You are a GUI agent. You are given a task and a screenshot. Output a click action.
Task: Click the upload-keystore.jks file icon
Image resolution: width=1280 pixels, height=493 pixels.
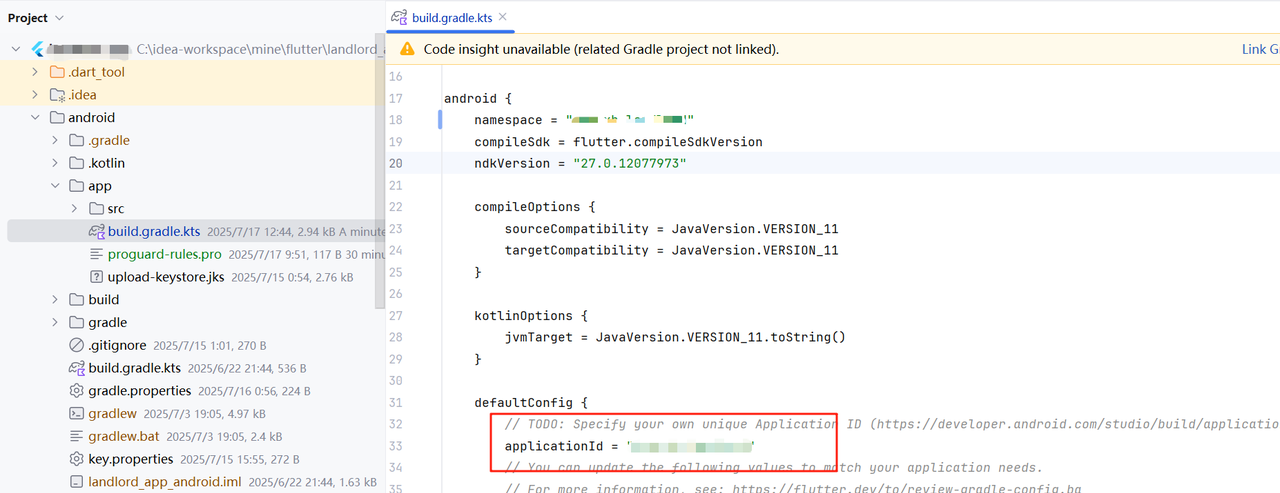(97, 277)
